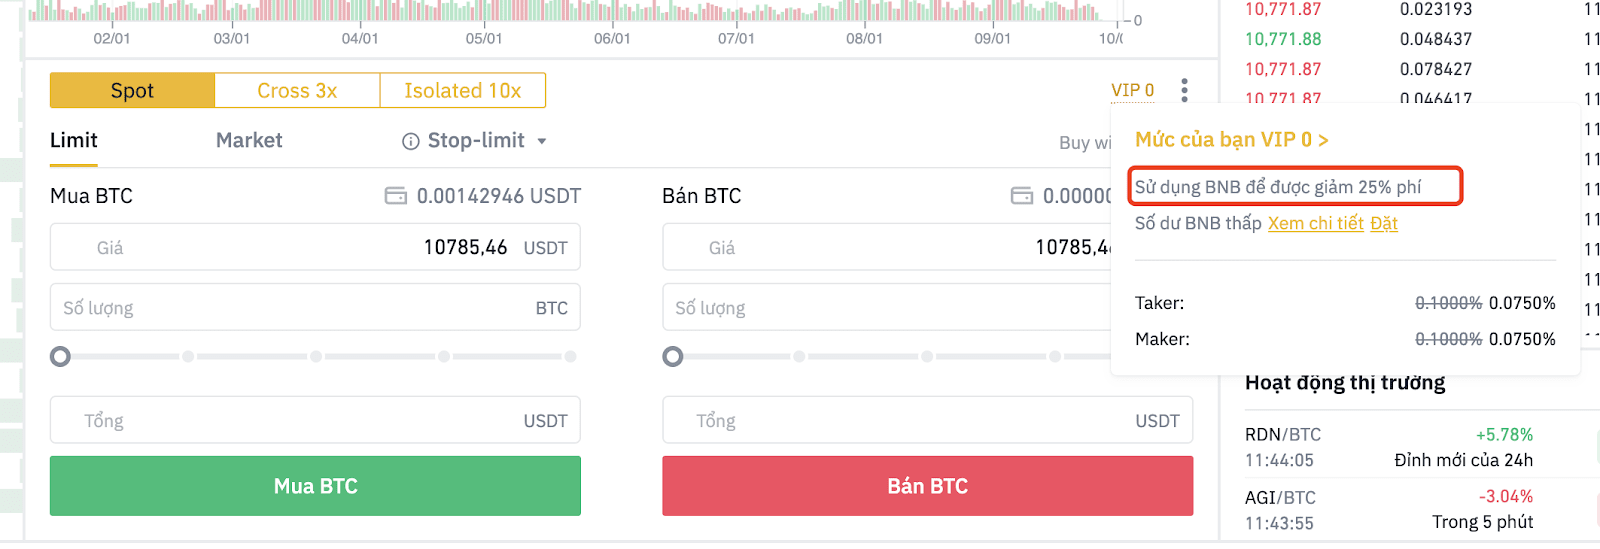Image resolution: width=1600 pixels, height=549 pixels.
Task: Click the buy amount slider handle
Action: pos(61,356)
